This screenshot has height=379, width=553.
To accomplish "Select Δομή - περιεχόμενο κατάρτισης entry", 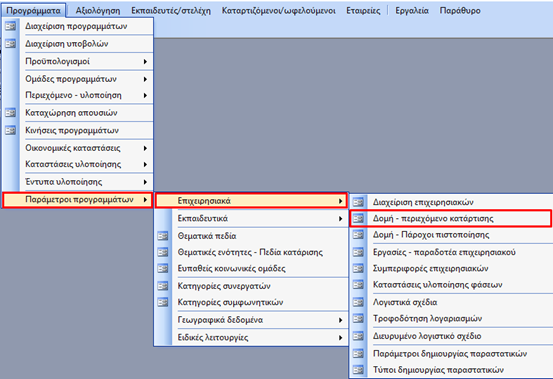I will 451,218.
